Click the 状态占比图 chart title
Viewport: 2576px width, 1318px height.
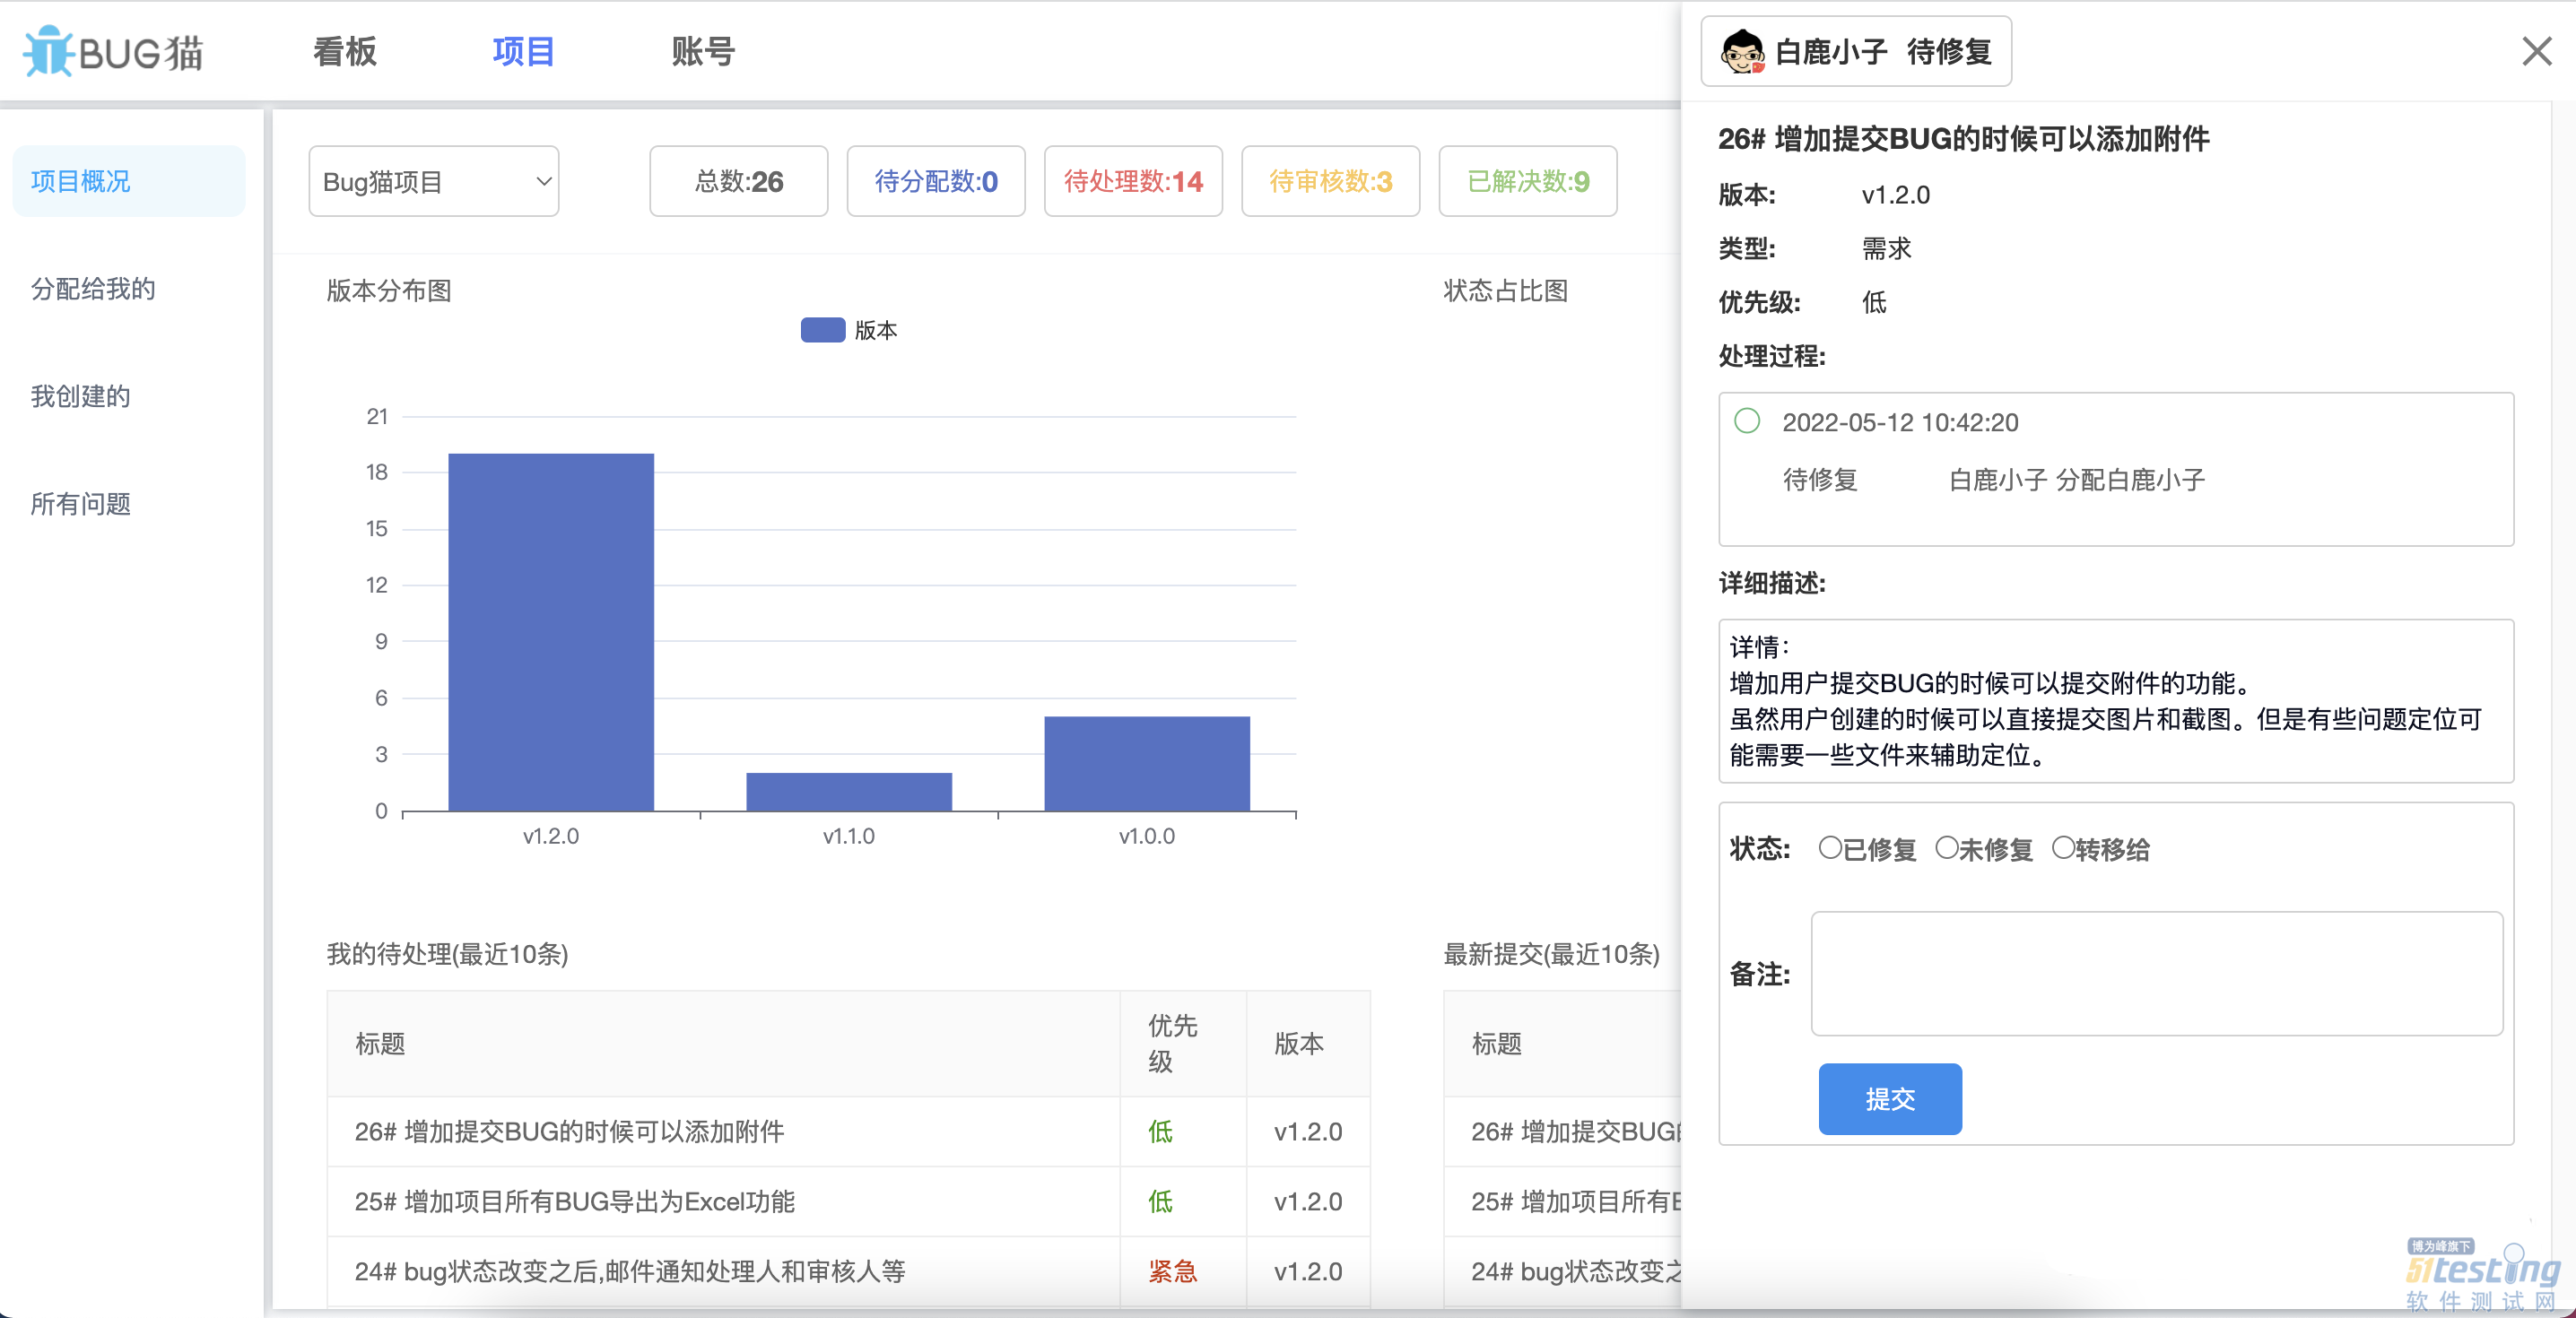tap(1506, 291)
